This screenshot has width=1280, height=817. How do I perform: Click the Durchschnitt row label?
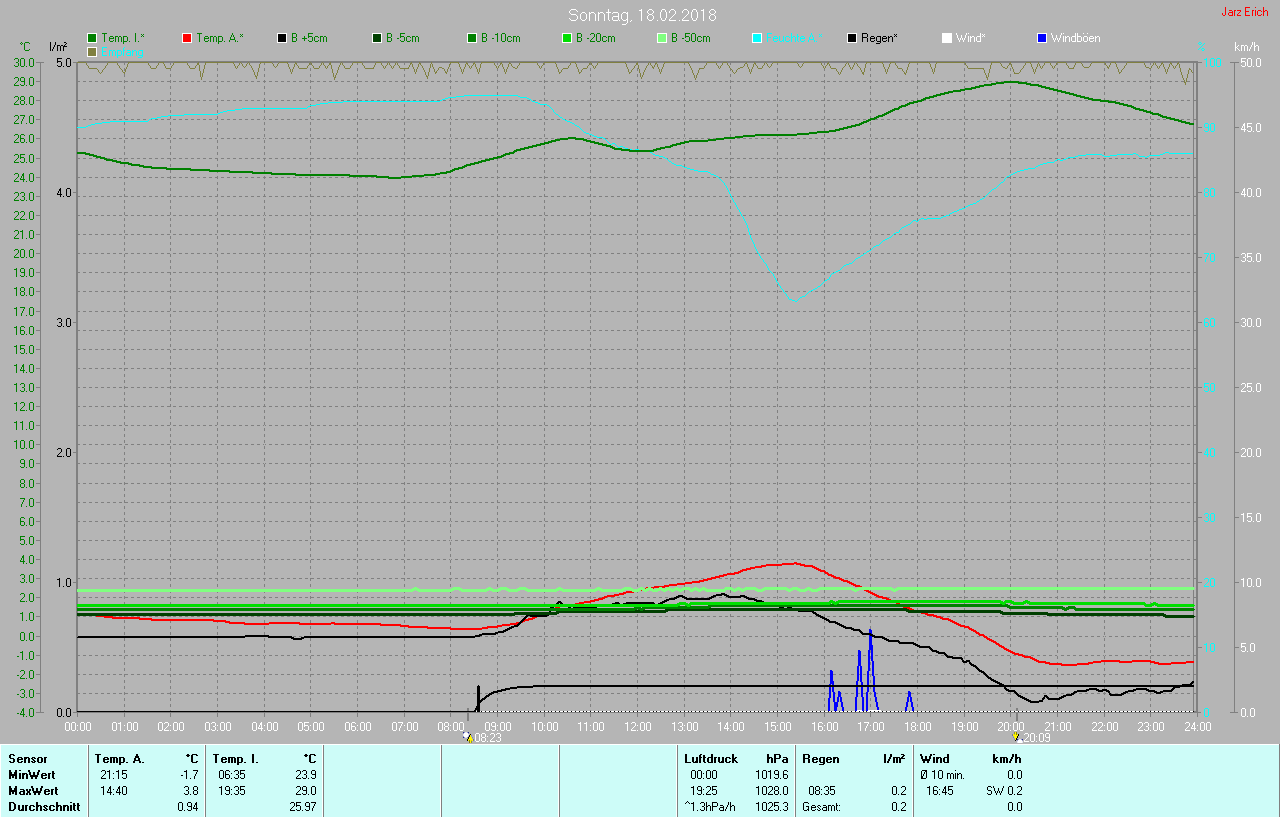click(44, 807)
